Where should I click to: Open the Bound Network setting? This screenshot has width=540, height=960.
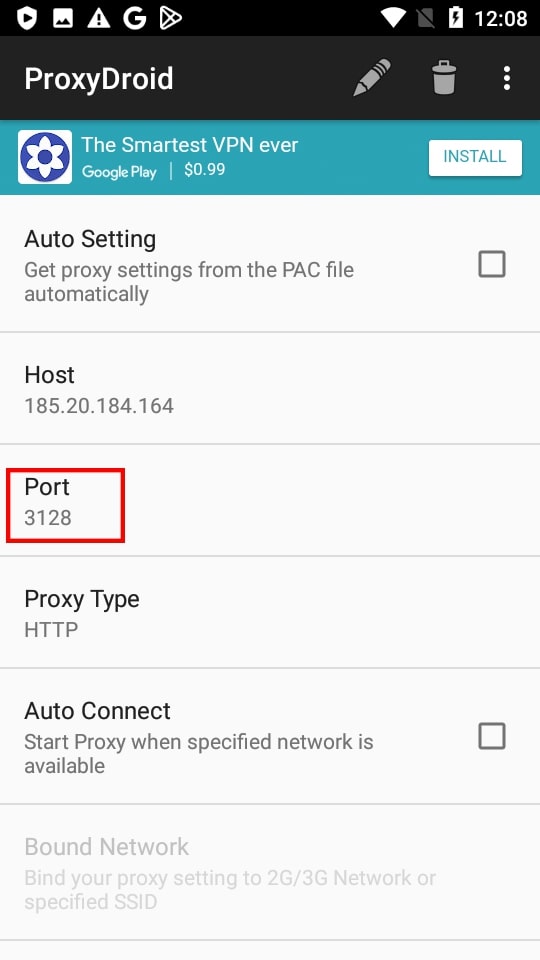(x=270, y=872)
